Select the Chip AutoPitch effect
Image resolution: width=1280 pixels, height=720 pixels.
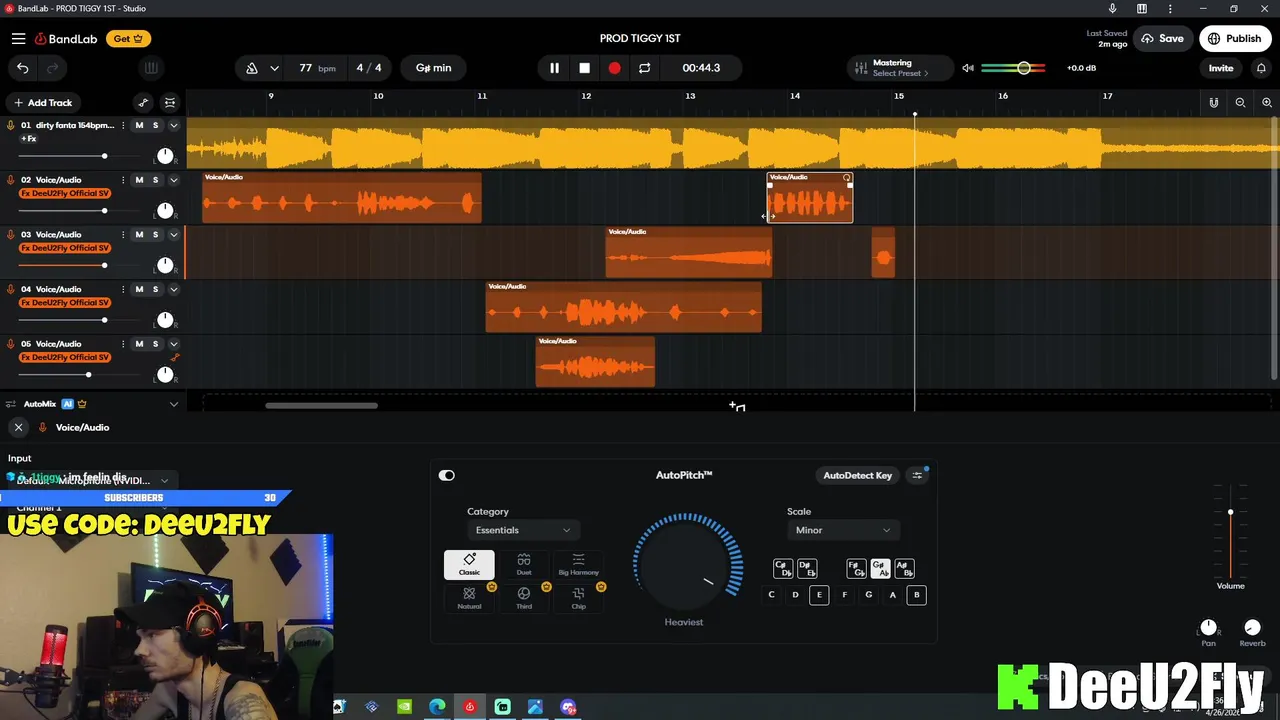pos(578,598)
